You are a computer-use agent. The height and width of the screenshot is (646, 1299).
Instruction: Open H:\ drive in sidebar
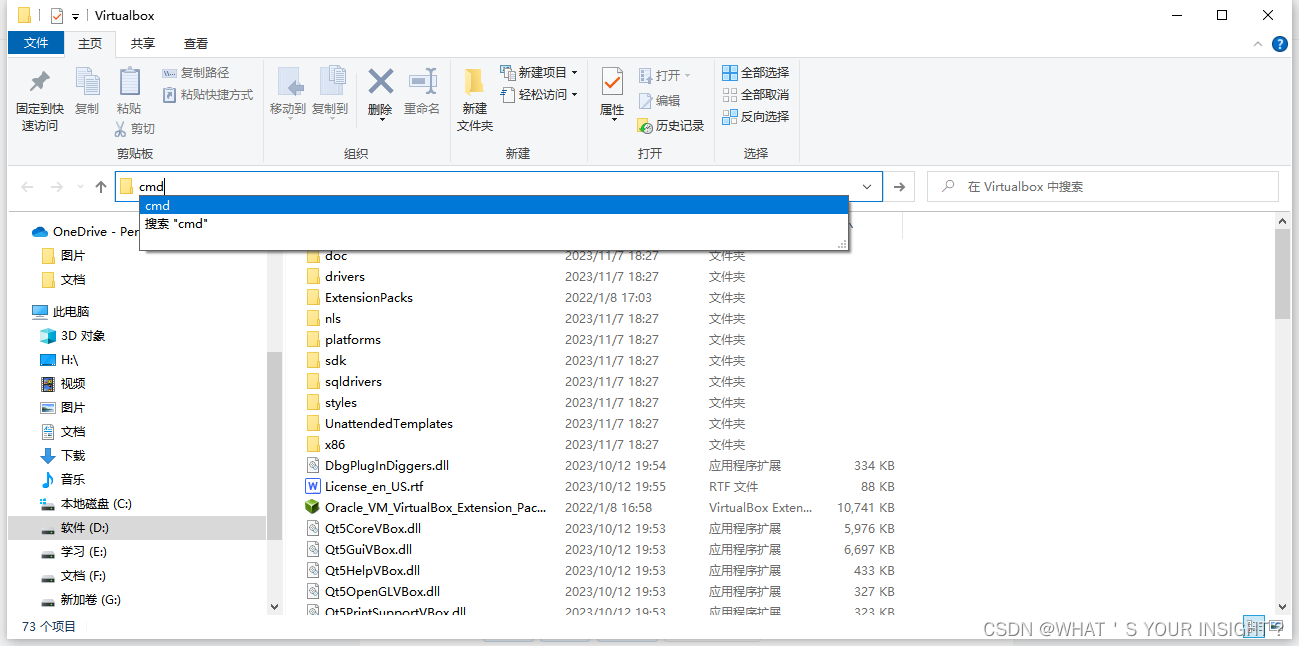(x=58, y=360)
